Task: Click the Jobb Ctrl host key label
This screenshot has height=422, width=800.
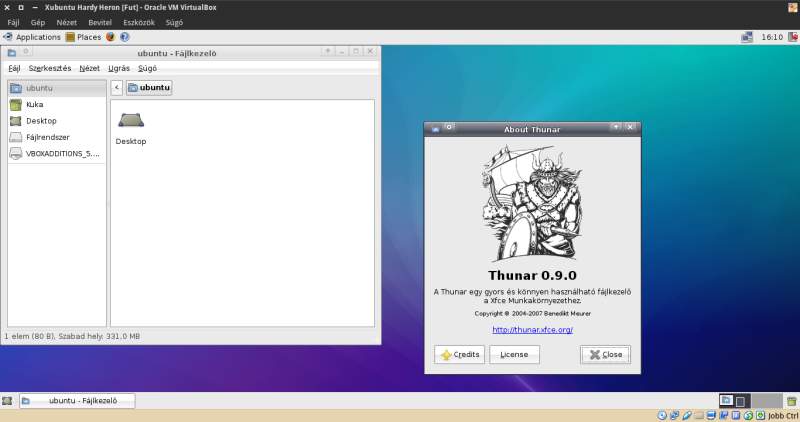Action: pos(783,416)
